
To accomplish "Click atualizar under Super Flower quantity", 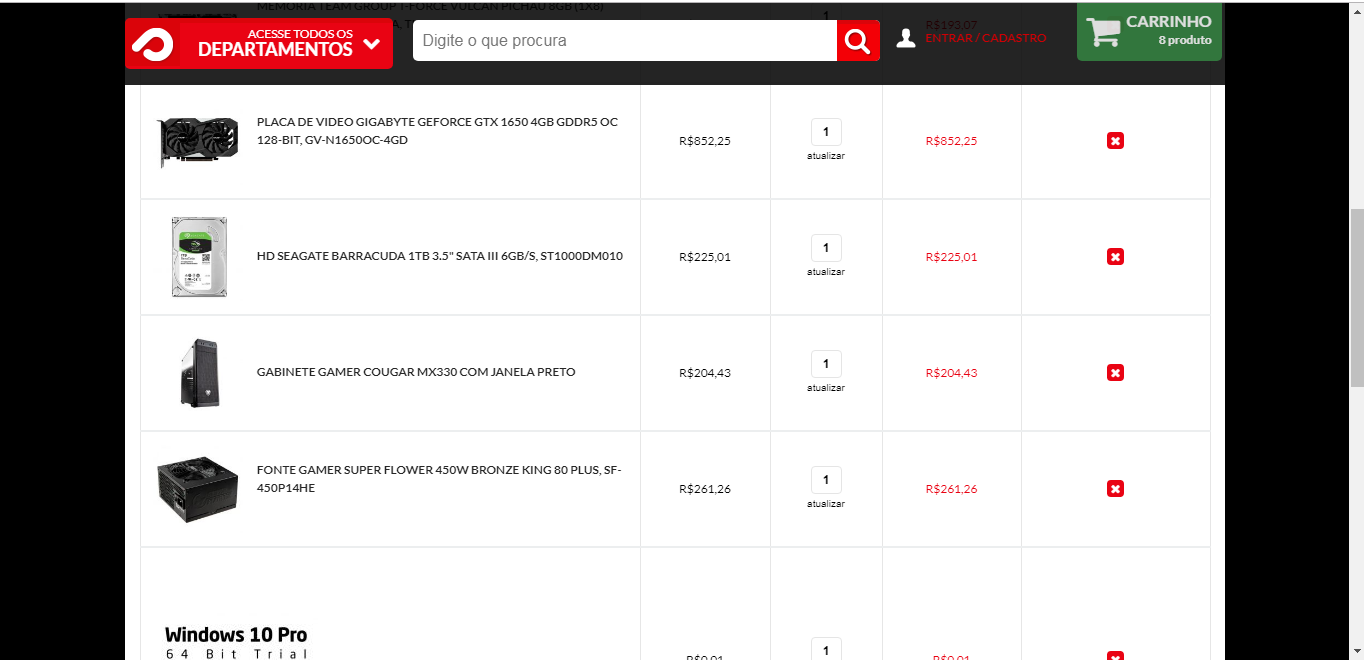I will pyautogui.click(x=826, y=504).
